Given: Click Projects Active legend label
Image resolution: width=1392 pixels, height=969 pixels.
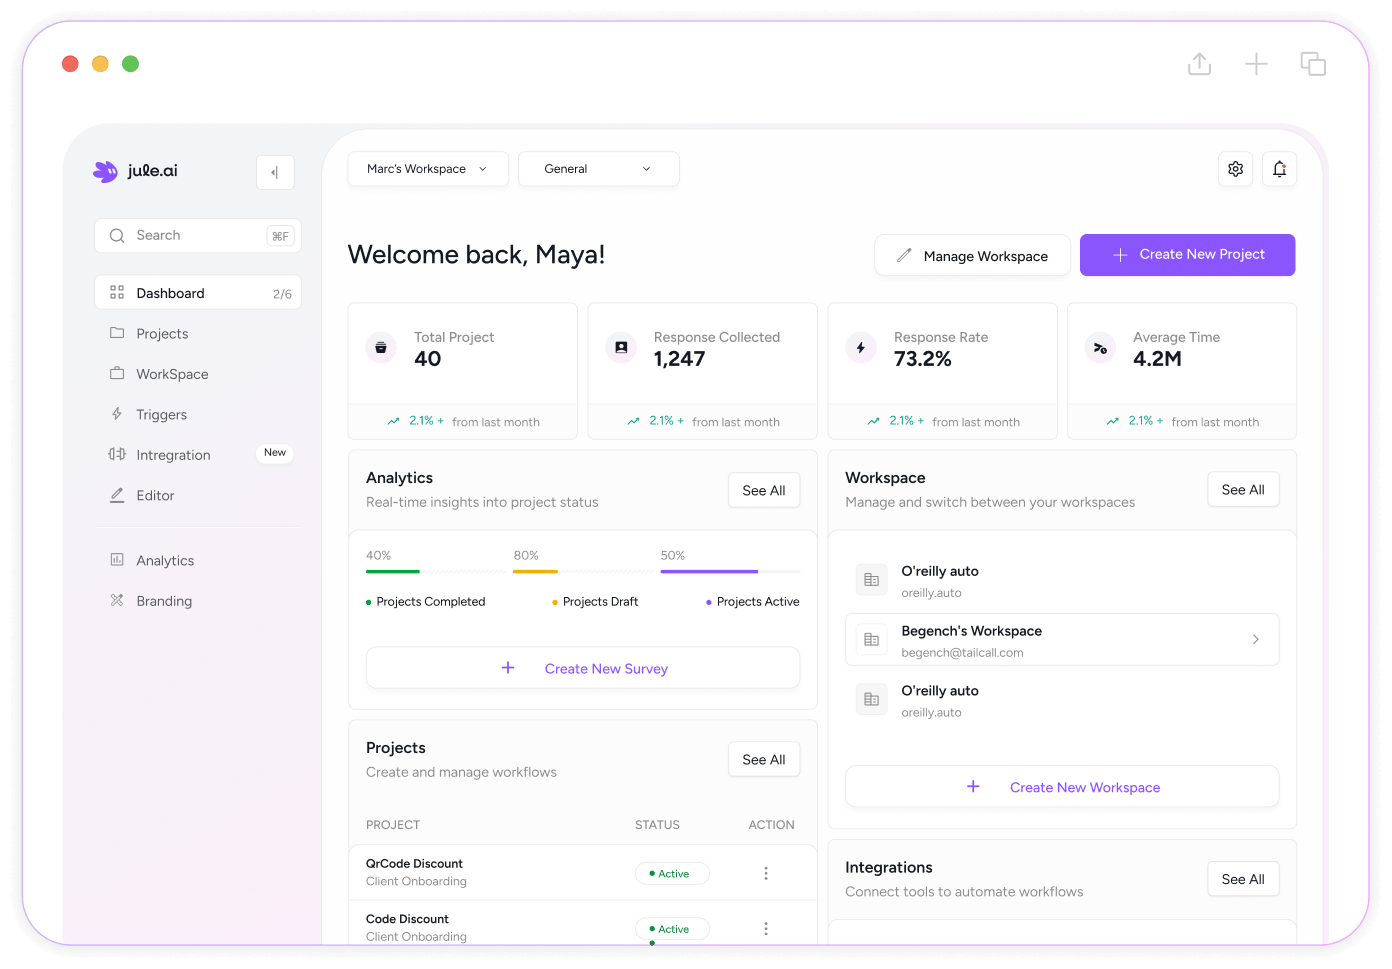Looking at the screenshot, I should pyautogui.click(x=758, y=601).
